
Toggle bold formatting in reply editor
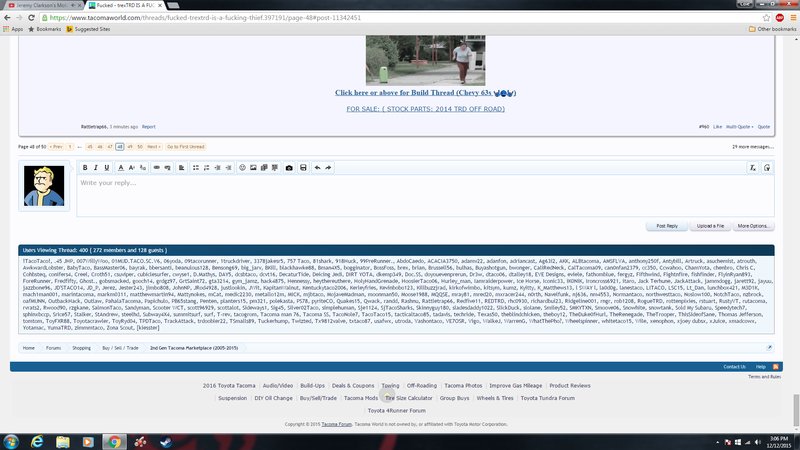(85, 168)
